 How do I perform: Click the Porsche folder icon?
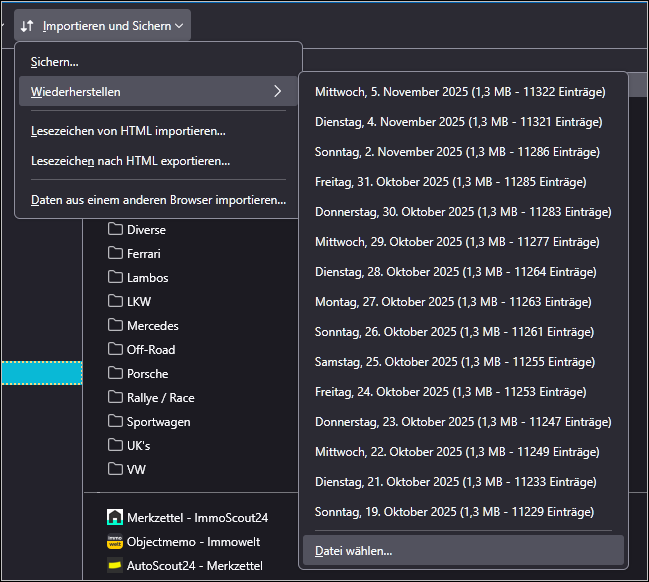pyautogui.click(x=115, y=374)
